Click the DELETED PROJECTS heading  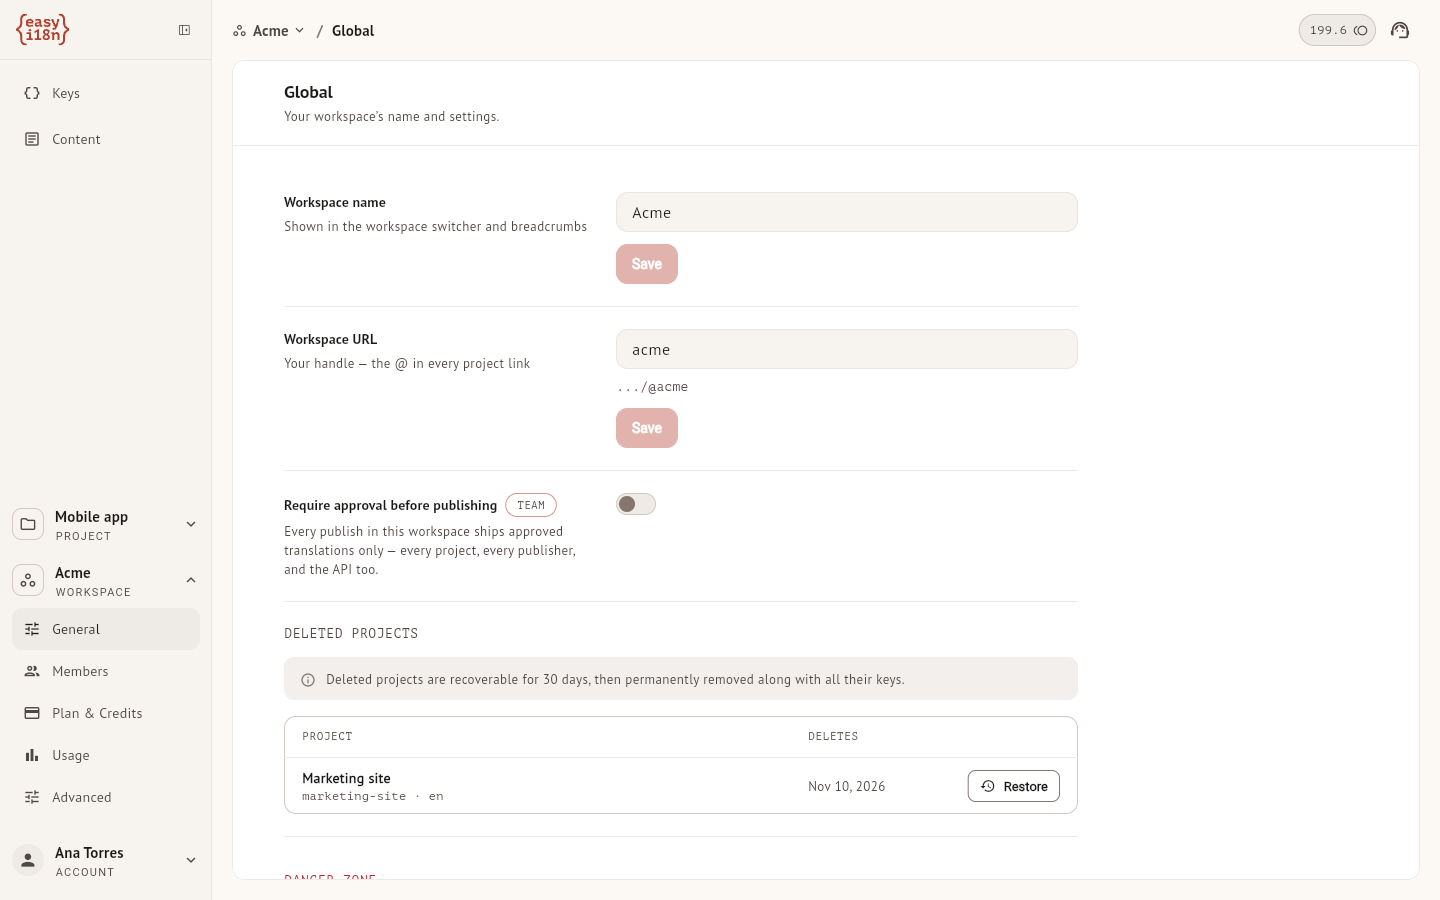click(351, 633)
